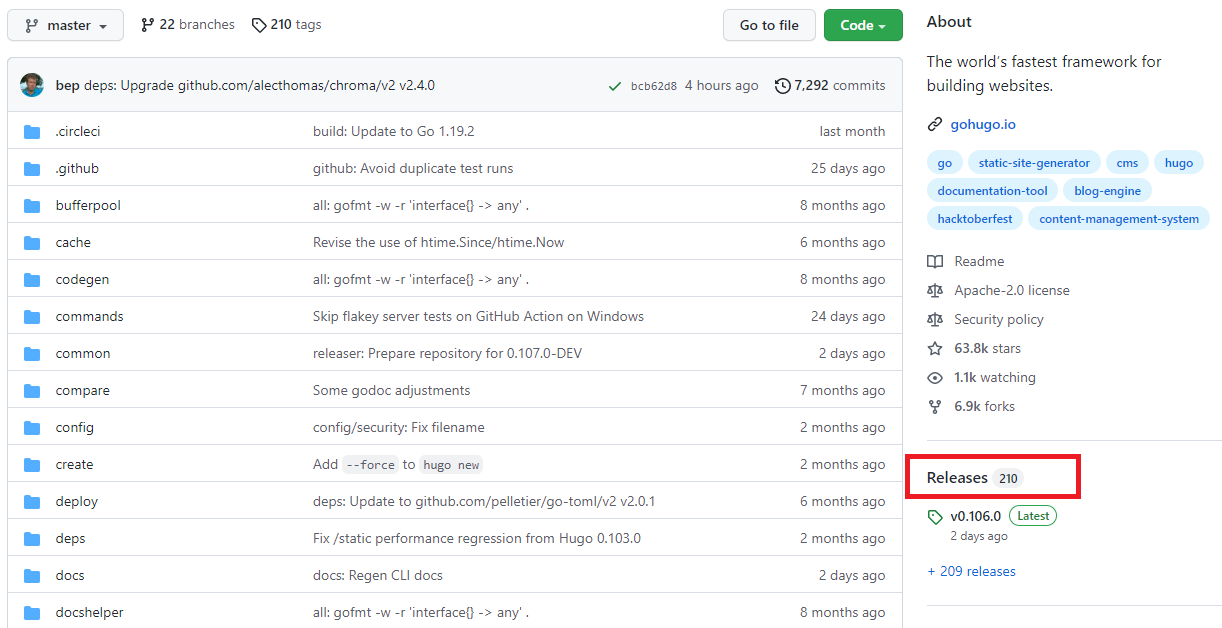Screen dimensions: 1222x628
Task: Open 'config/security: Fix filename' commit
Action: [399, 427]
